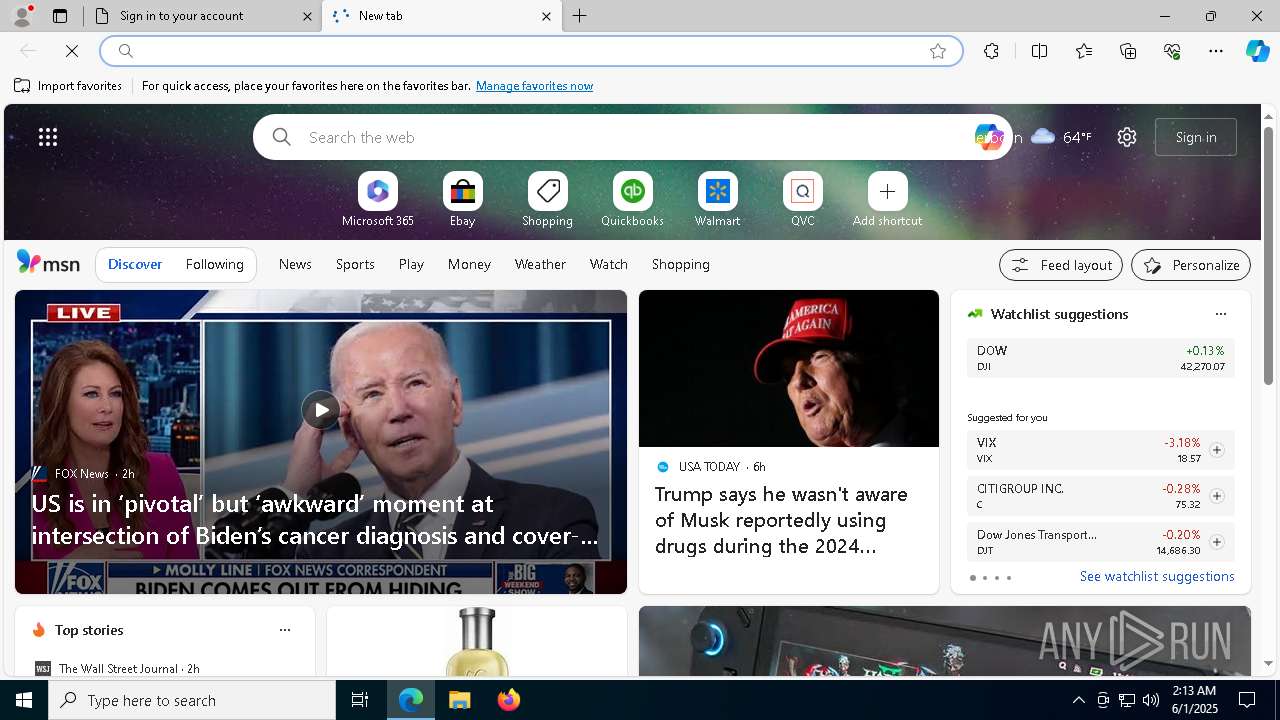1280x720 pixels.
Task: Open the Watch section
Action: click(x=609, y=264)
